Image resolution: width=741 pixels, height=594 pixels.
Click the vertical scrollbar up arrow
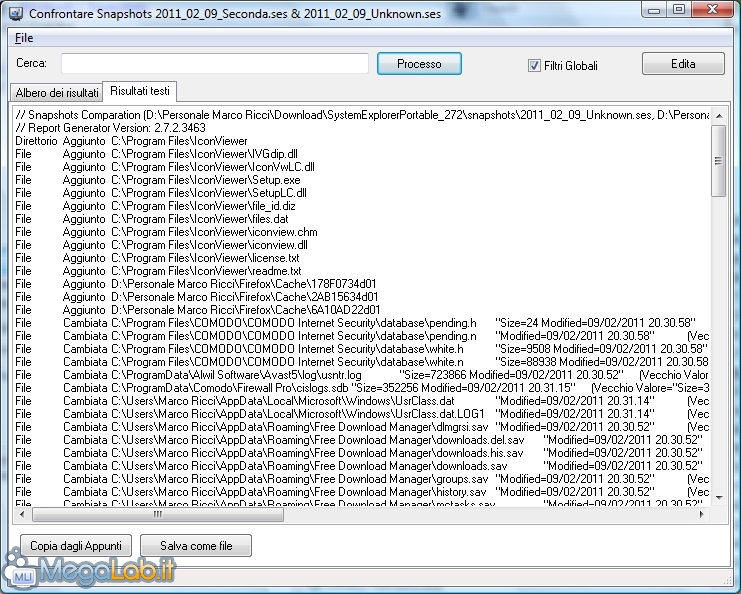[719, 116]
